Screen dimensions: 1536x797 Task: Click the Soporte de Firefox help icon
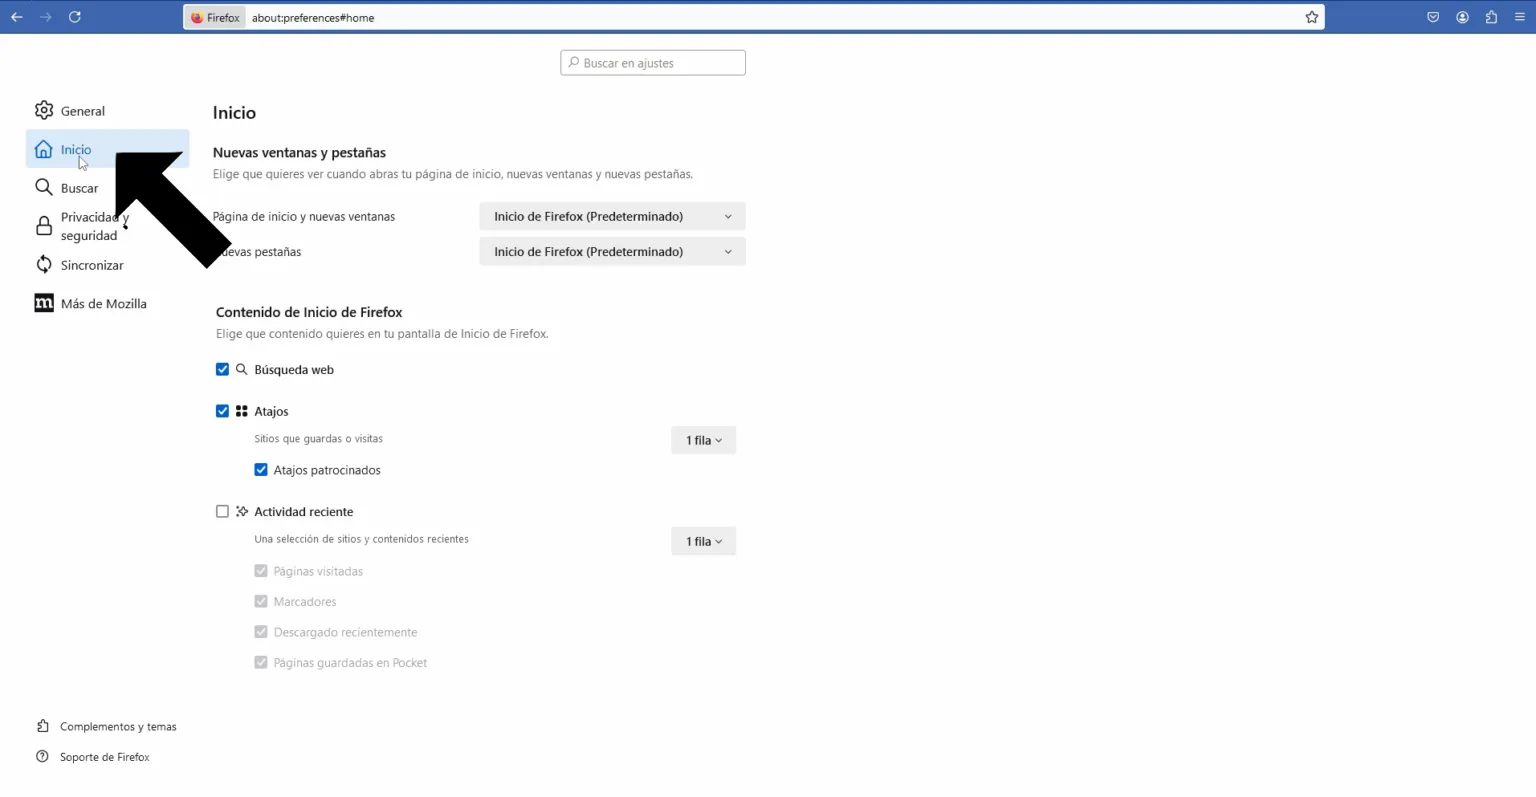point(42,757)
